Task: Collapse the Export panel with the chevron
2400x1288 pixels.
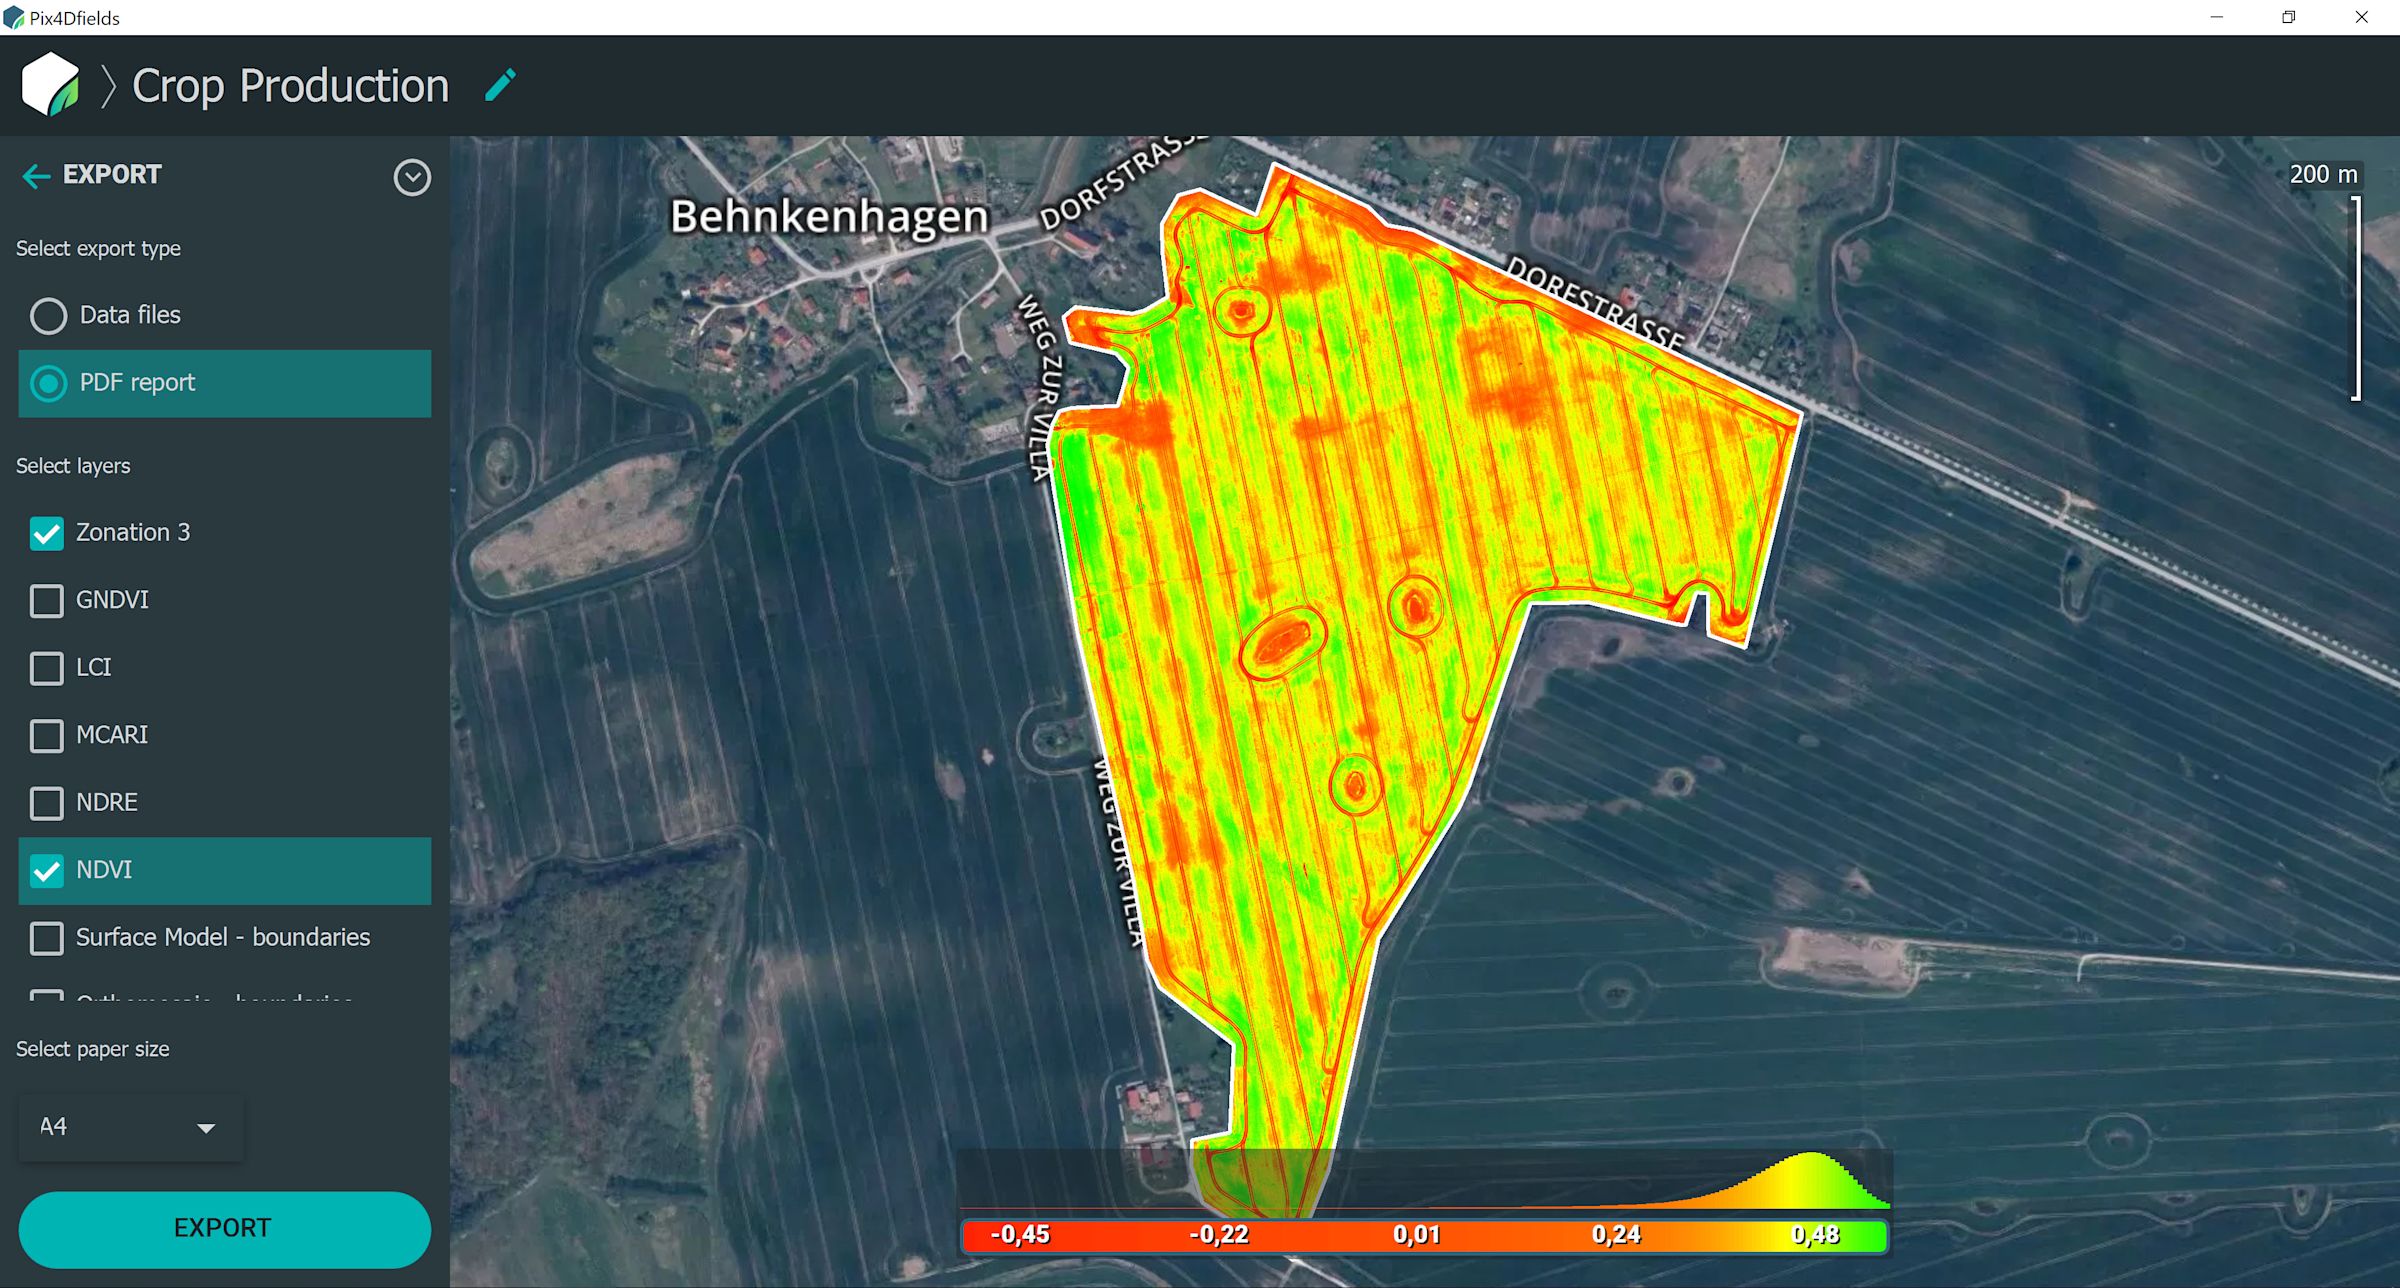Action: (x=412, y=177)
